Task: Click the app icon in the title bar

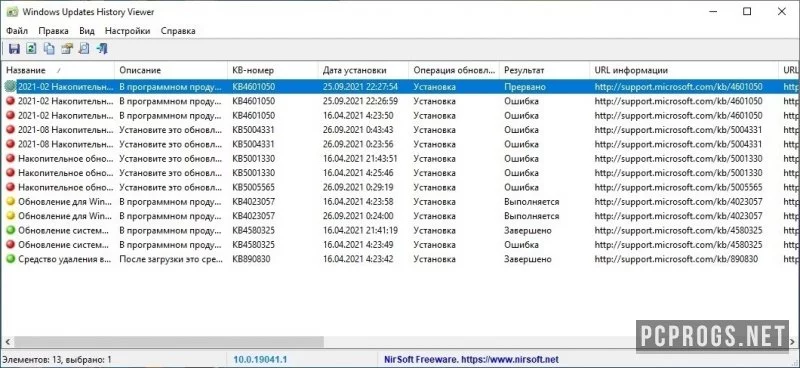Action: click(12, 12)
